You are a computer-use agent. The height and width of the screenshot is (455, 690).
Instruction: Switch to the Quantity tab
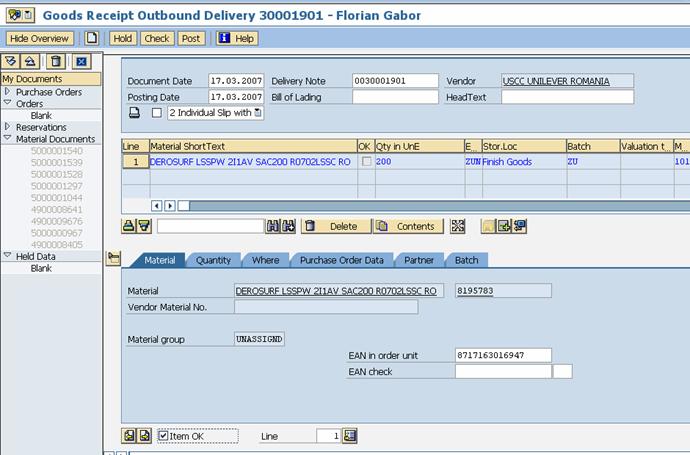click(213, 260)
